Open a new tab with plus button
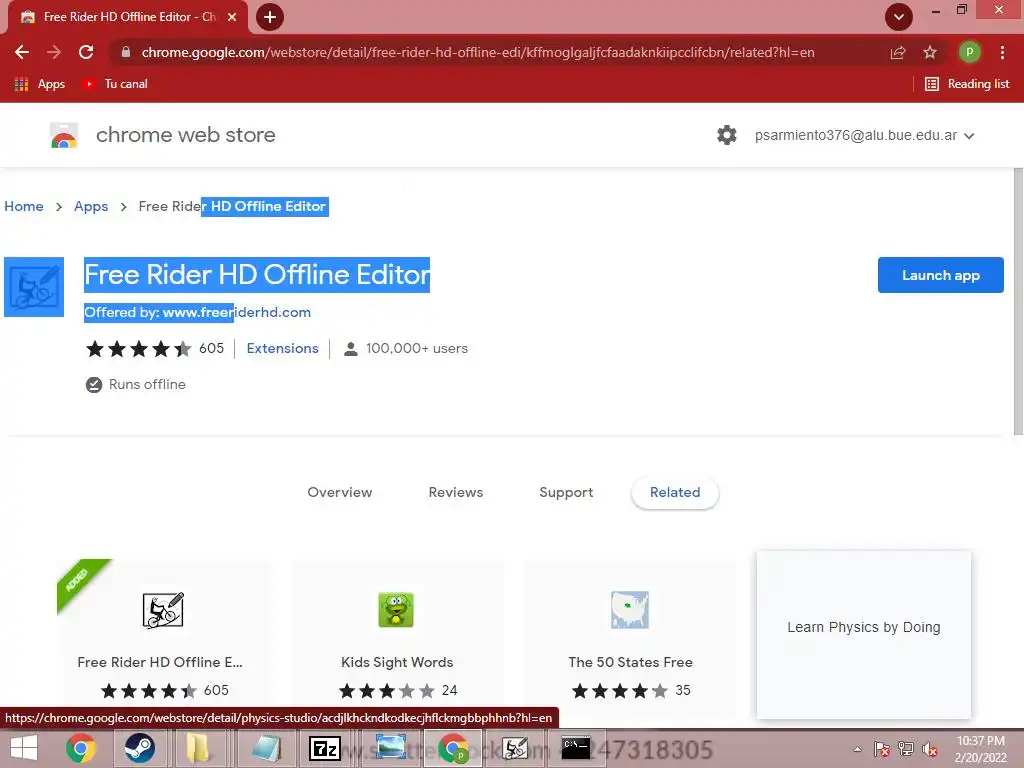This screenshot has width=1024, height=768. point(270,17)
